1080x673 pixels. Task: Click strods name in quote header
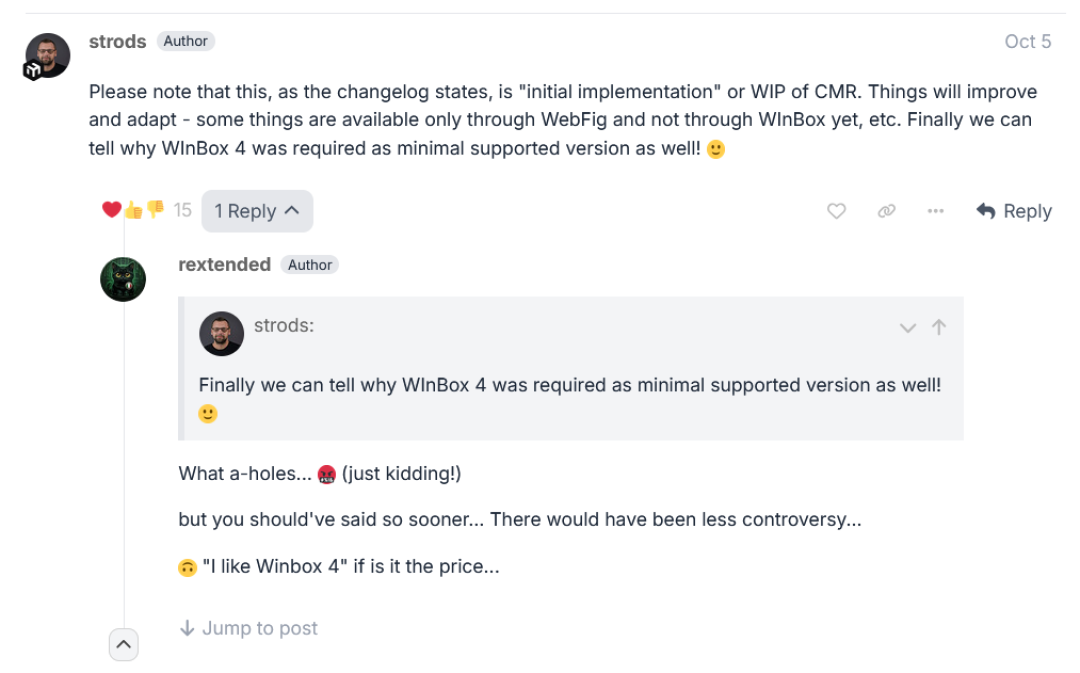coord(284,325)
